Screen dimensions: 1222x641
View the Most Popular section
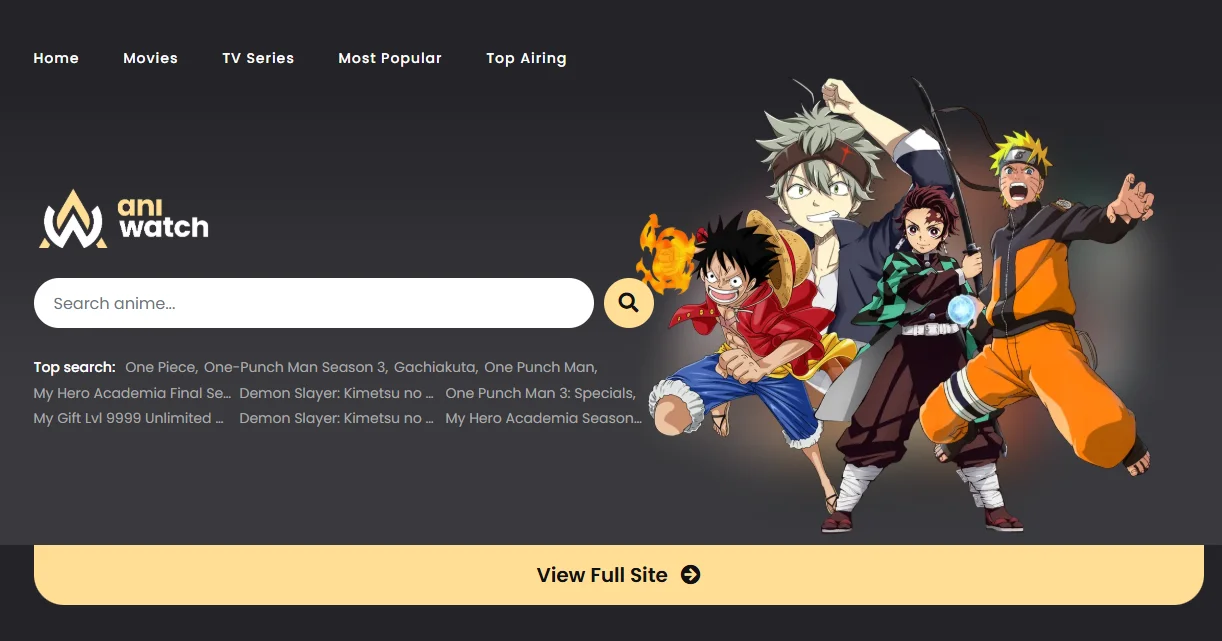(390, 58)
